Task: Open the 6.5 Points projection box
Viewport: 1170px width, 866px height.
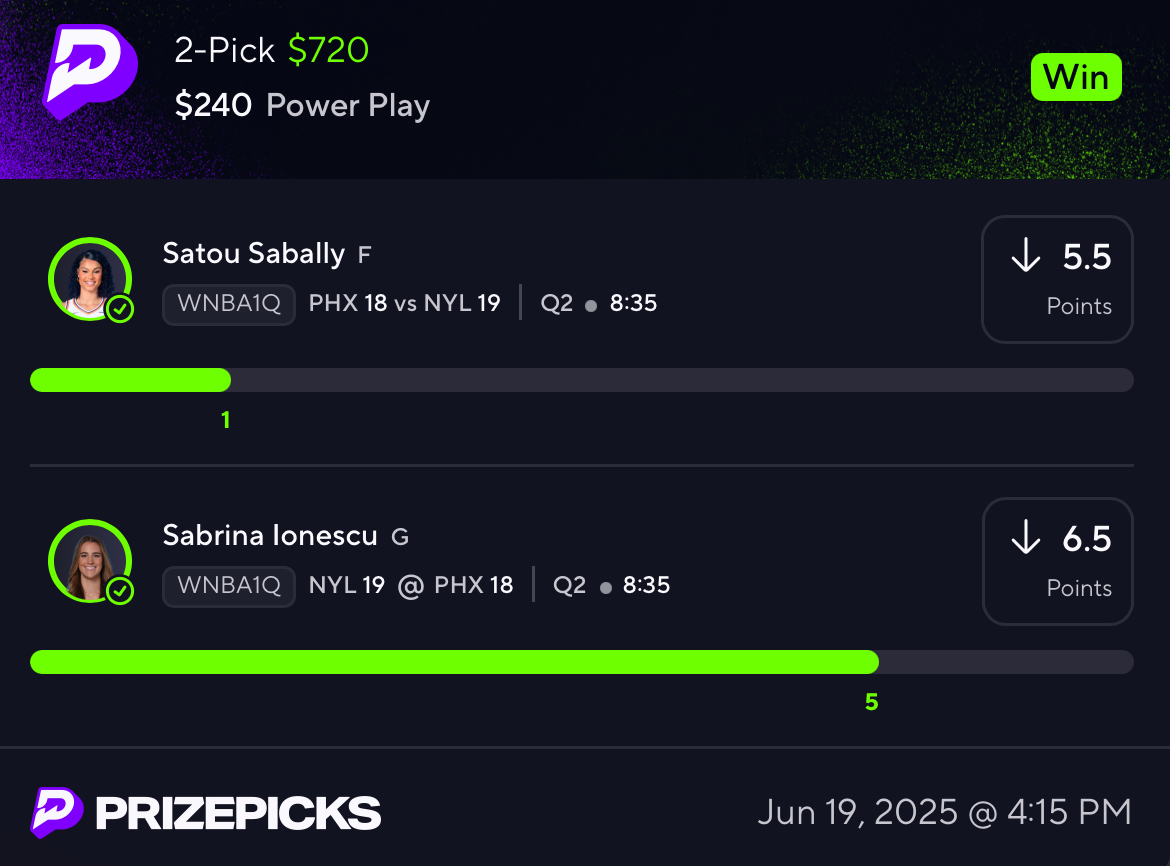Action: pyautogui.click(x=1057, y=562)
